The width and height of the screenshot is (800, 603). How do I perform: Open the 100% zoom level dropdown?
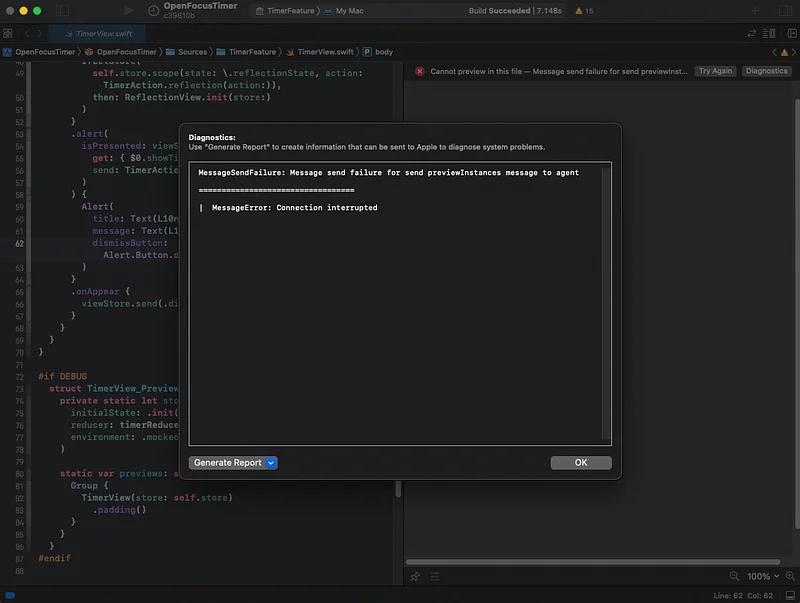(763, 576)
